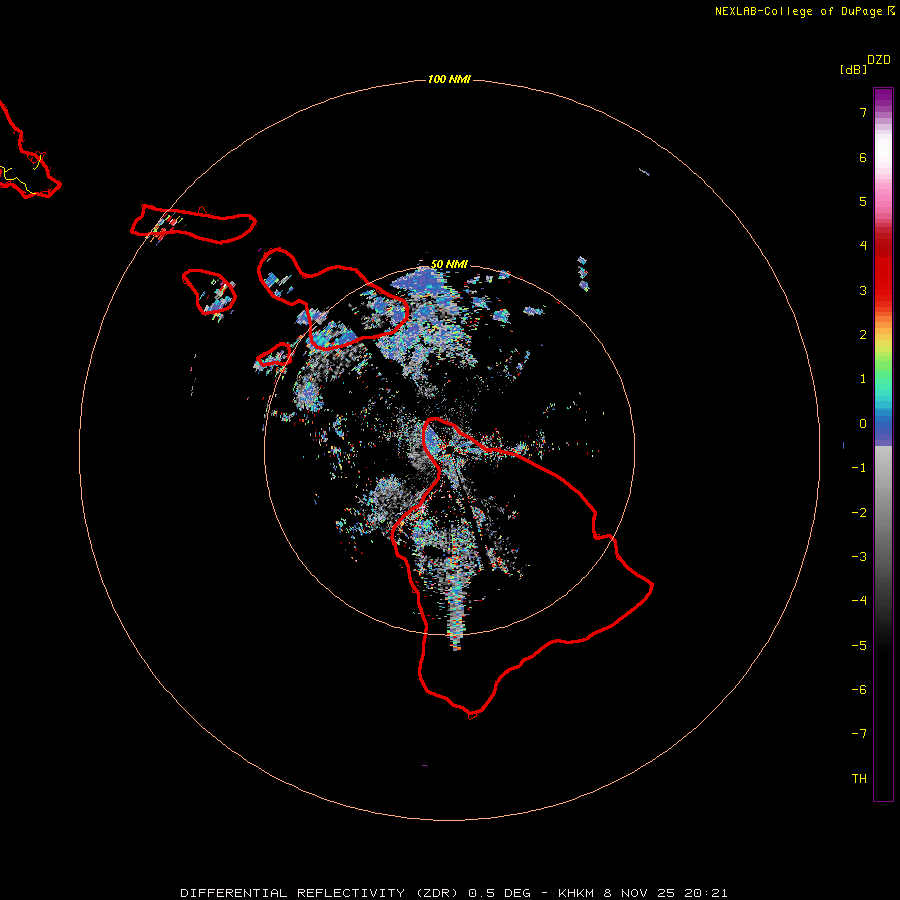The width and height of the screenshot is (900, 900).
Task: Click the 0.5 DEG elevation angle text
Action: coord(499,893)
